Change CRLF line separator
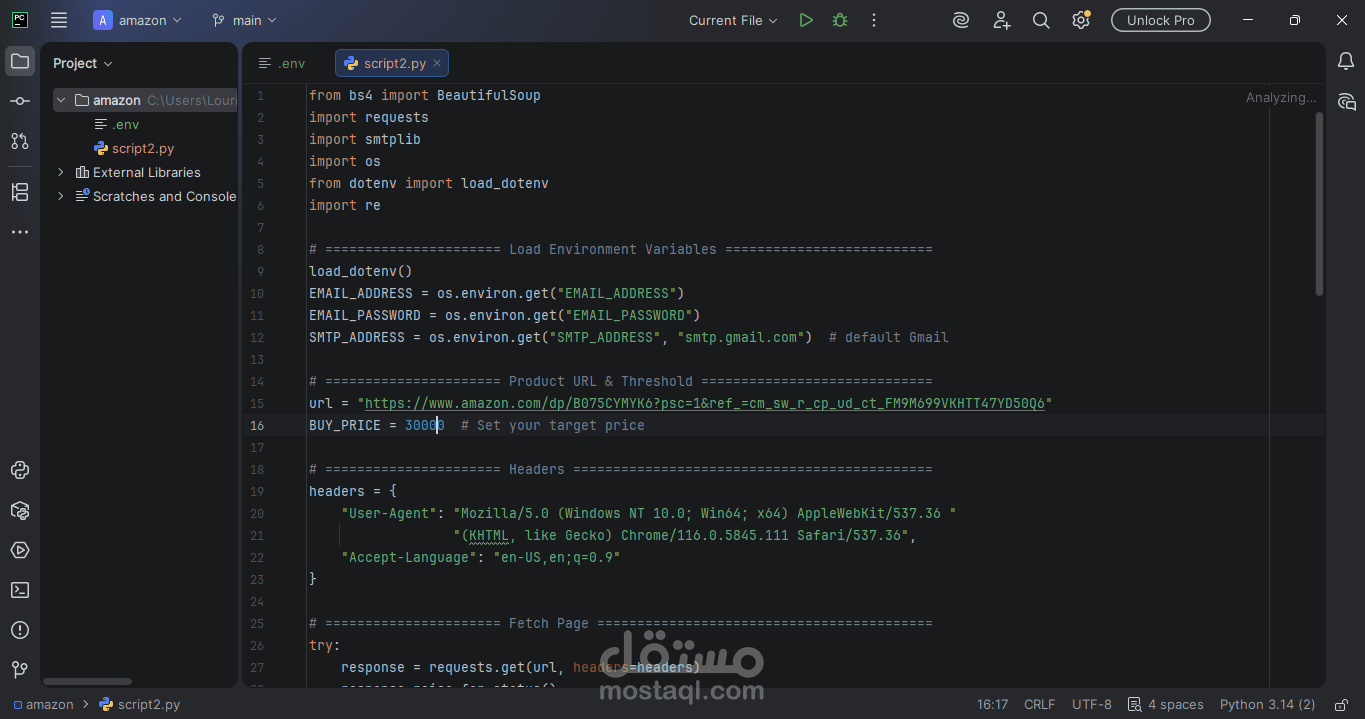Screen dimensions: 1365x719 (x=1039, y=704)
